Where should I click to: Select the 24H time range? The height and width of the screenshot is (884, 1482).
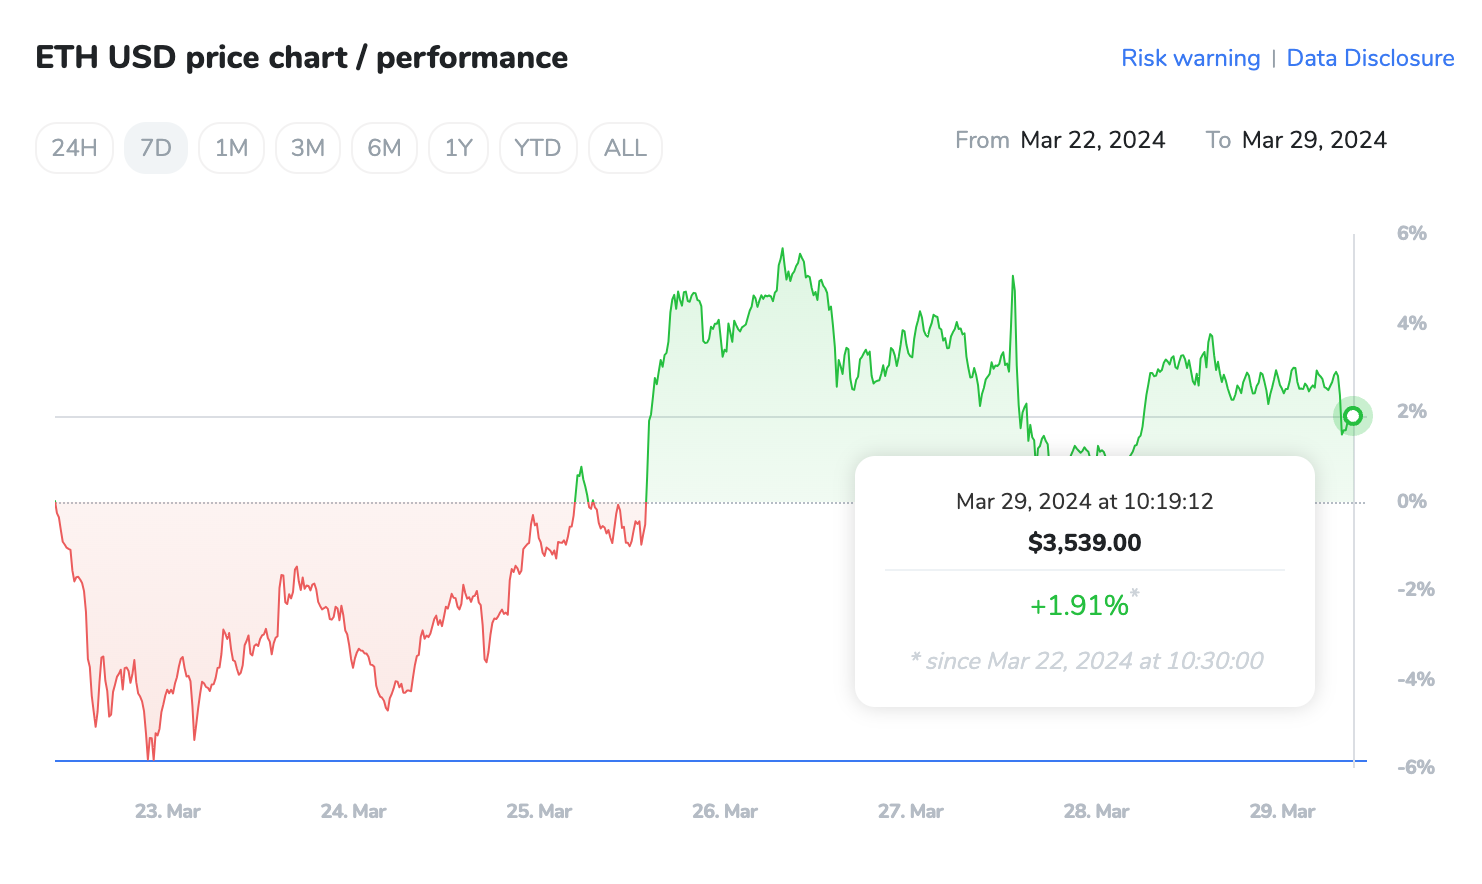click(74, 147)
